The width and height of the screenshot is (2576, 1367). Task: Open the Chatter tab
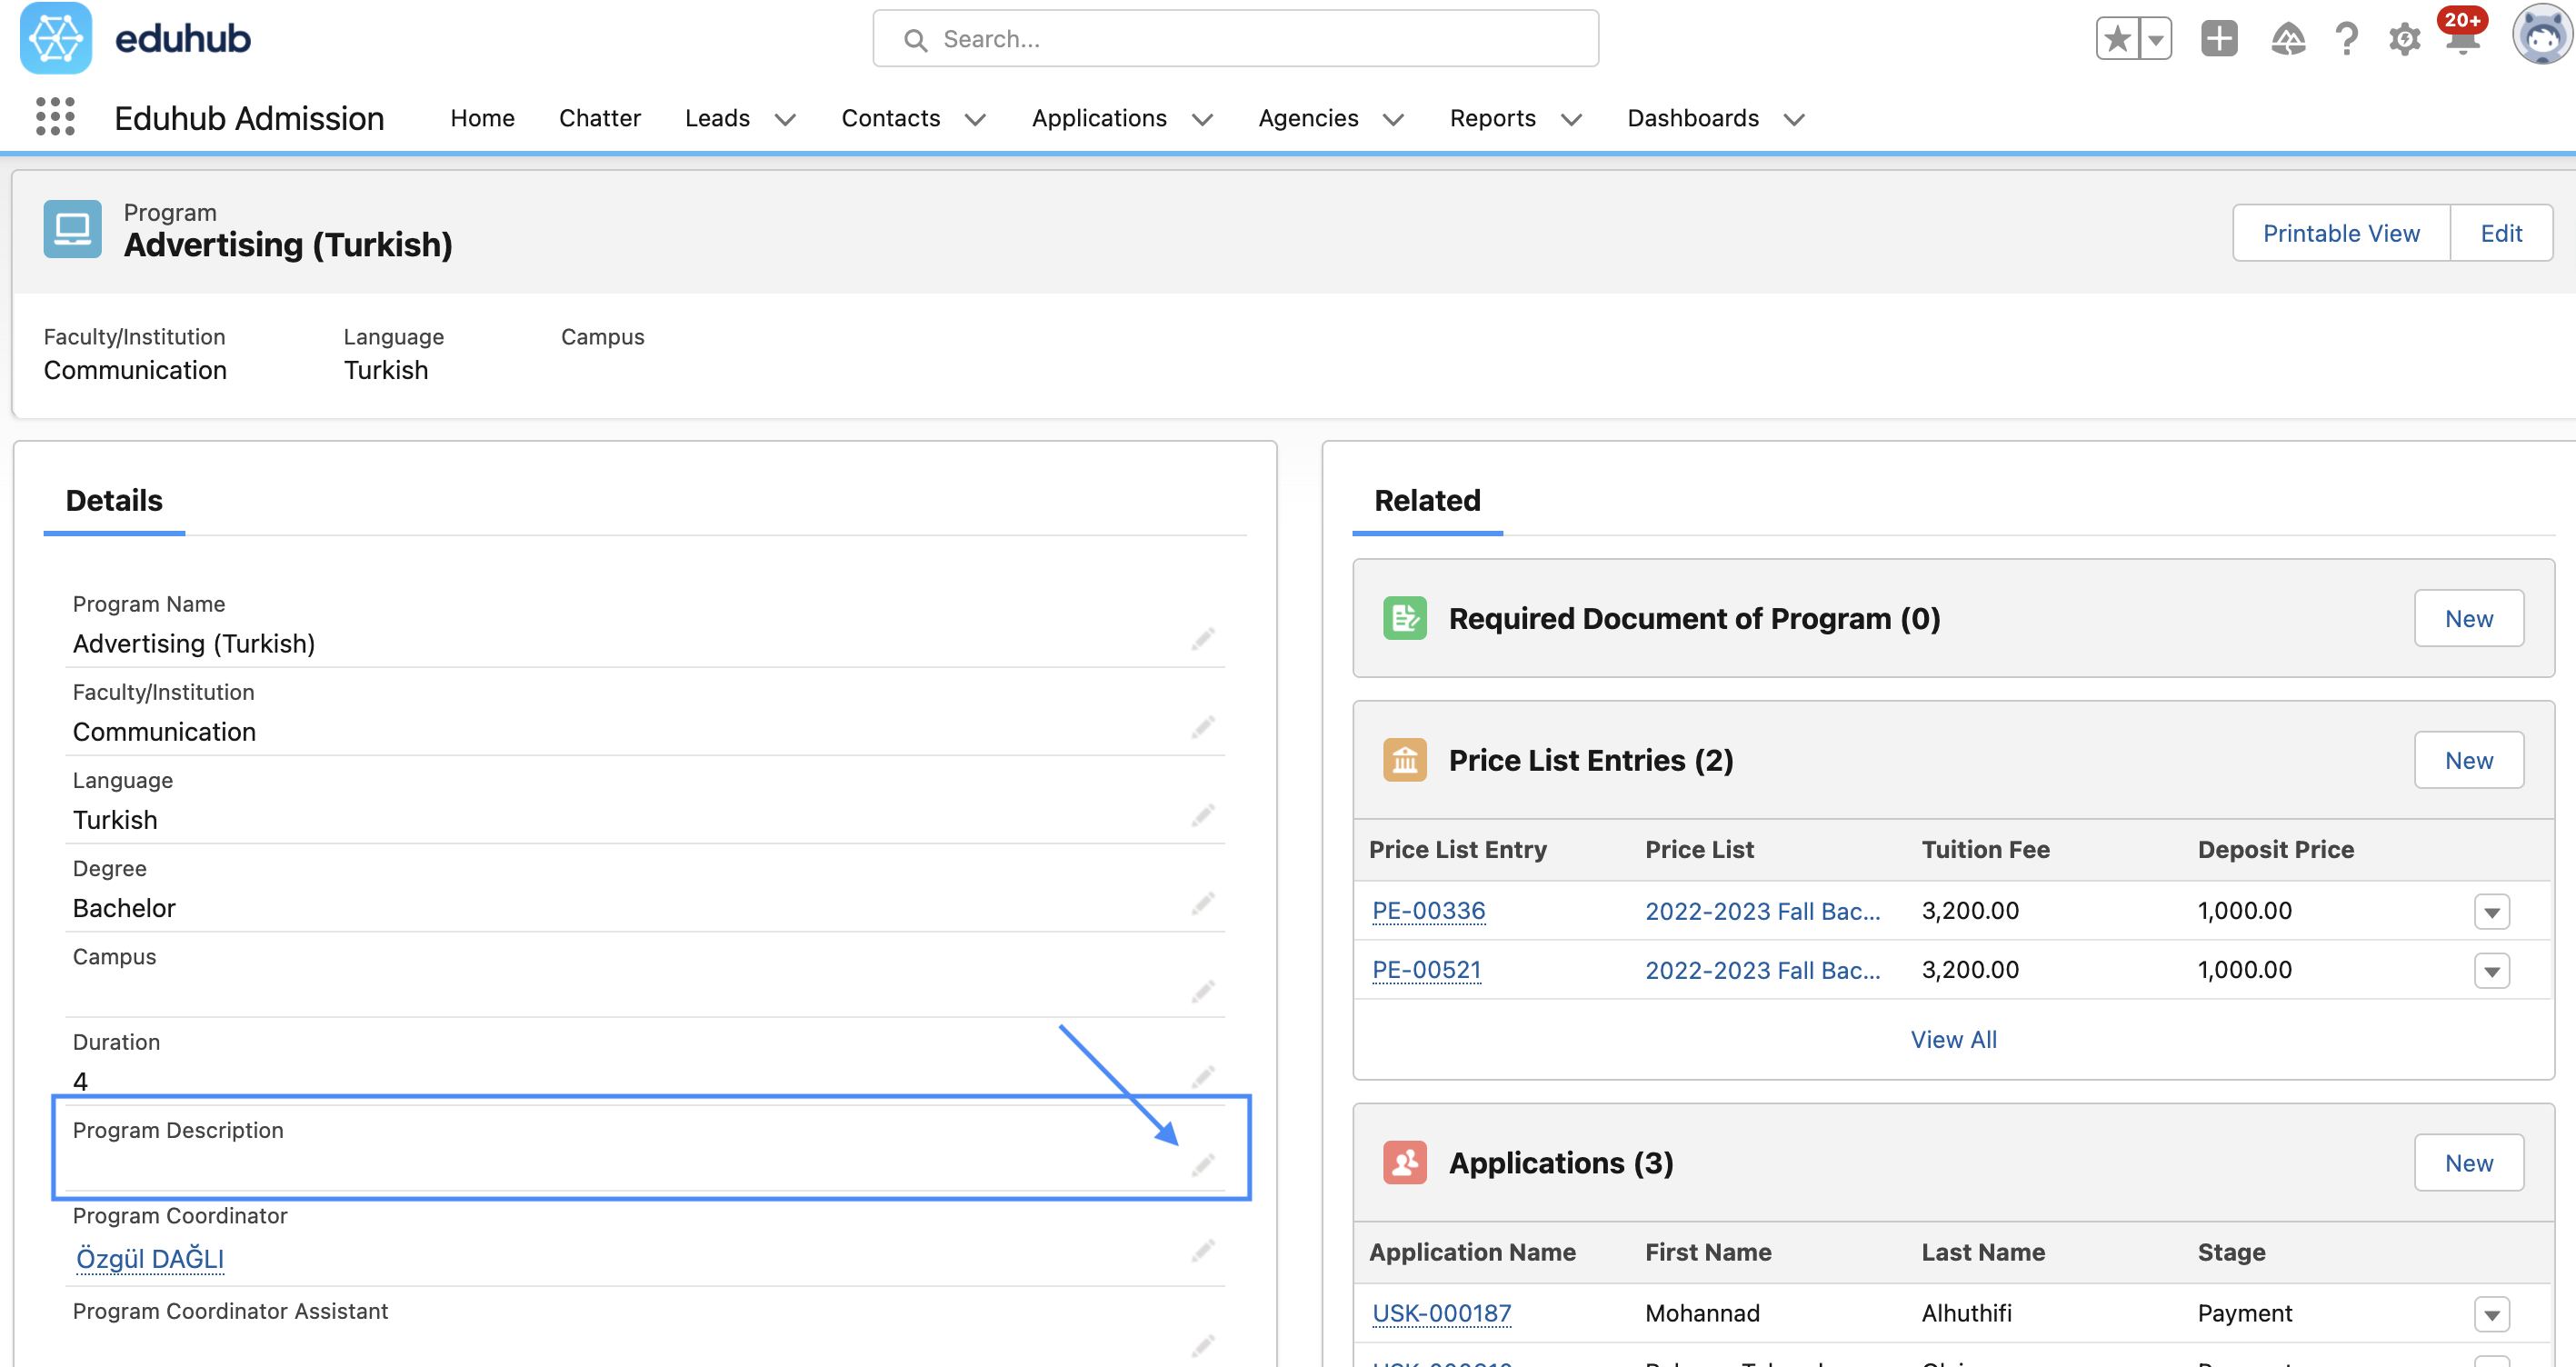[599, 118]
